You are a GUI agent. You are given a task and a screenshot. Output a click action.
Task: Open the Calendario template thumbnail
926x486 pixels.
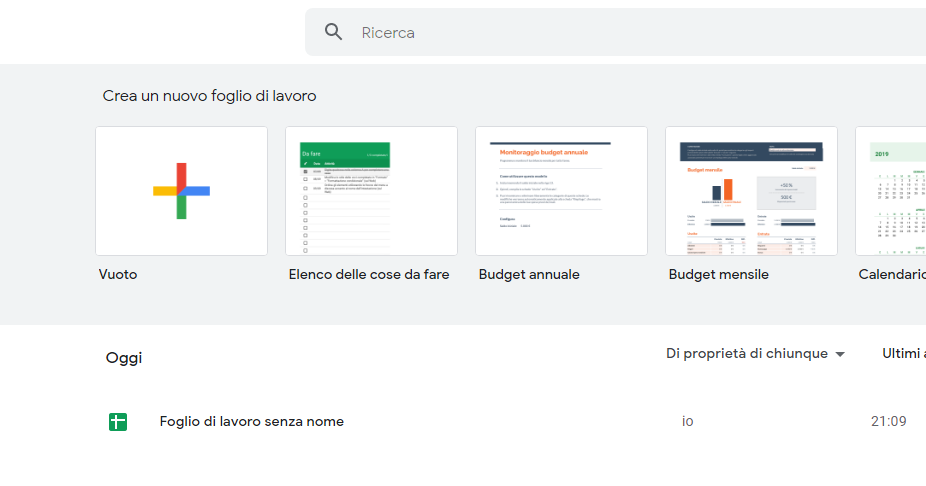(x=891, y=191)
